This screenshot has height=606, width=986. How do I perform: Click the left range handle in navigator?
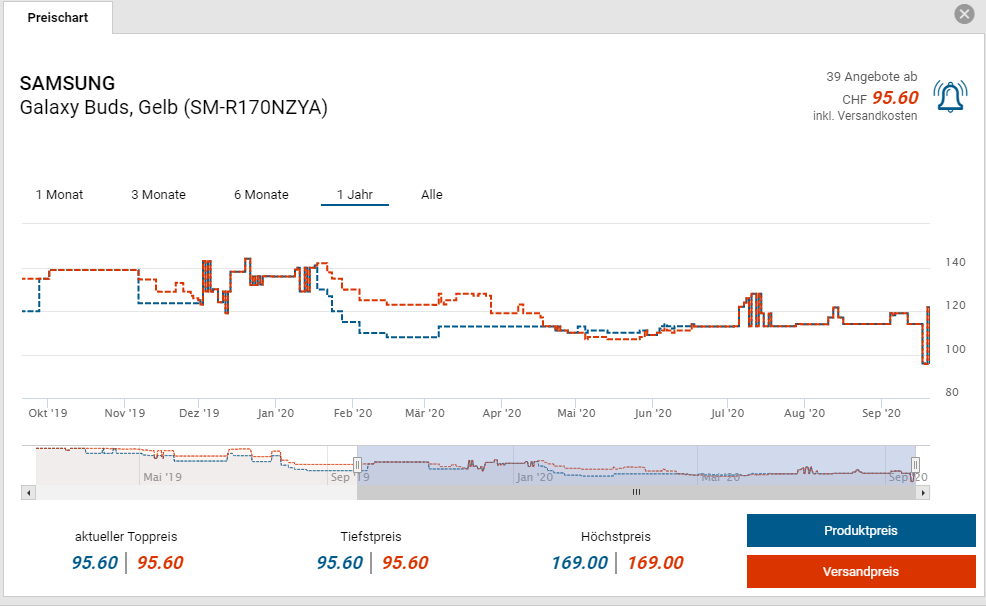(x=357, y=465)
